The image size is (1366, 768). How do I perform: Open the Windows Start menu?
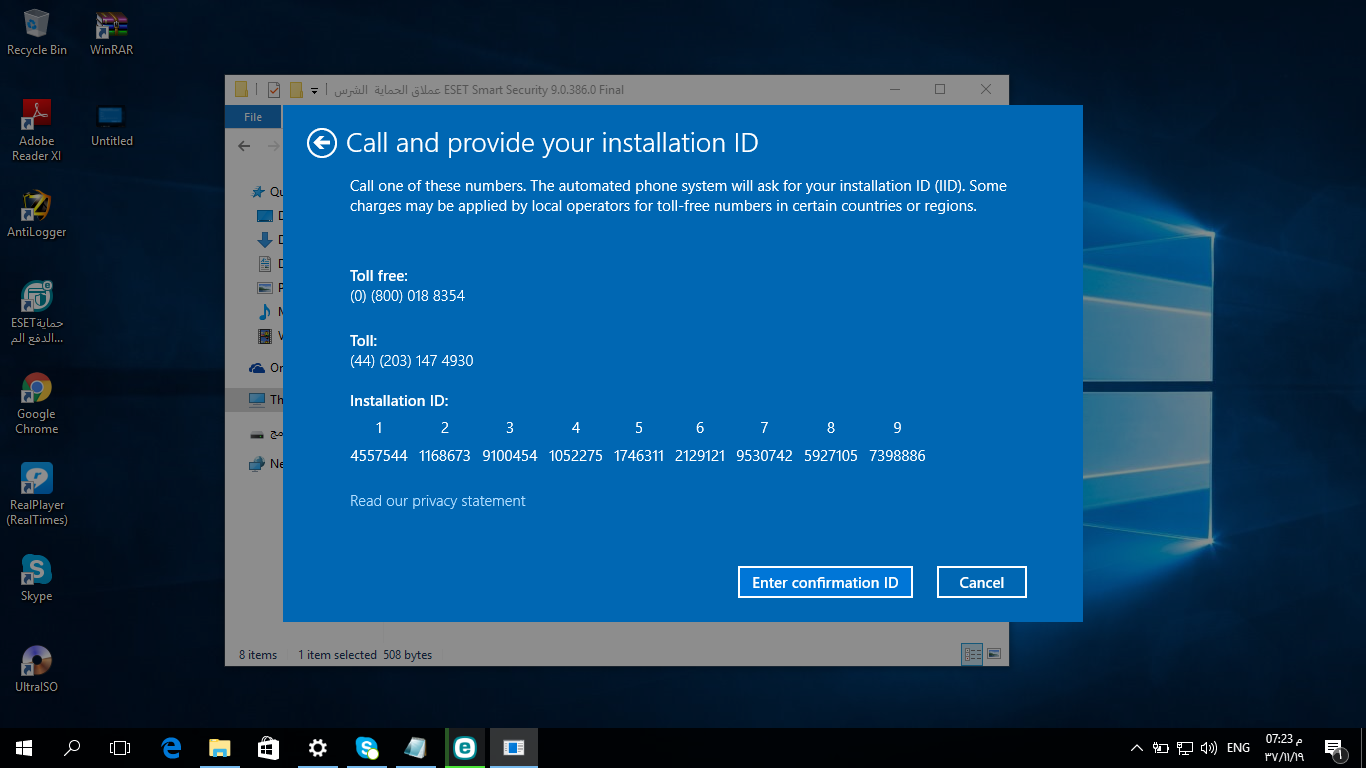pyautogui.click(x=24, y=747)
